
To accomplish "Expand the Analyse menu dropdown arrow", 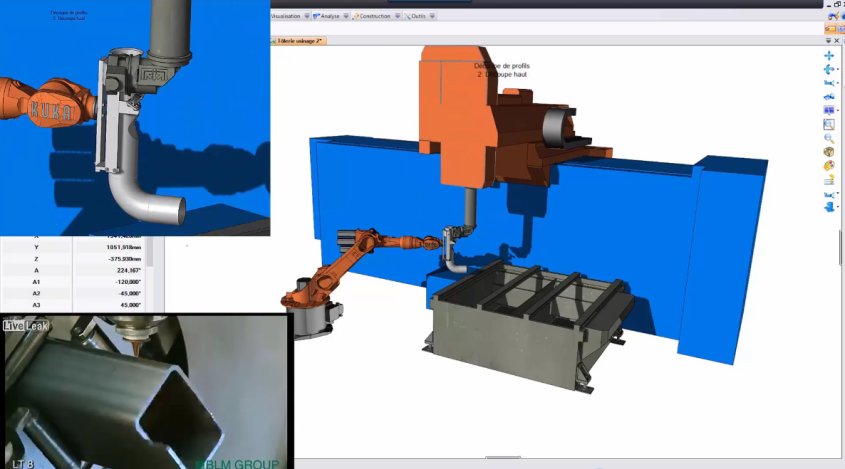I will [346, 16].
